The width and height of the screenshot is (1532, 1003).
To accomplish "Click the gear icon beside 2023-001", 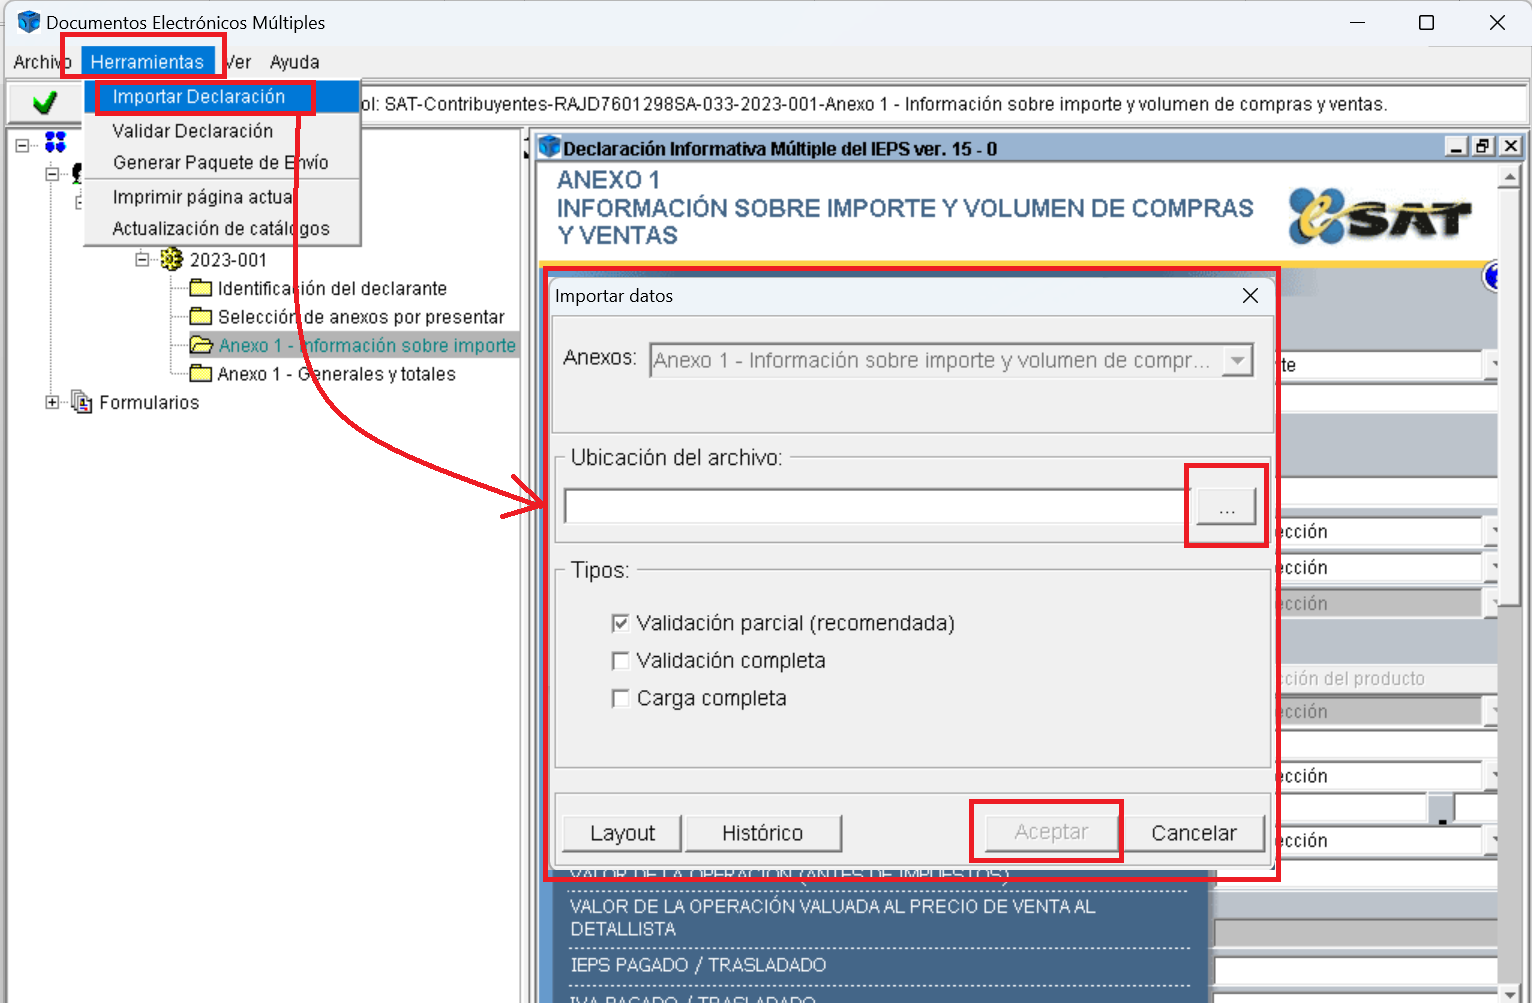I will pyautogui.click(x=172, y=260).
